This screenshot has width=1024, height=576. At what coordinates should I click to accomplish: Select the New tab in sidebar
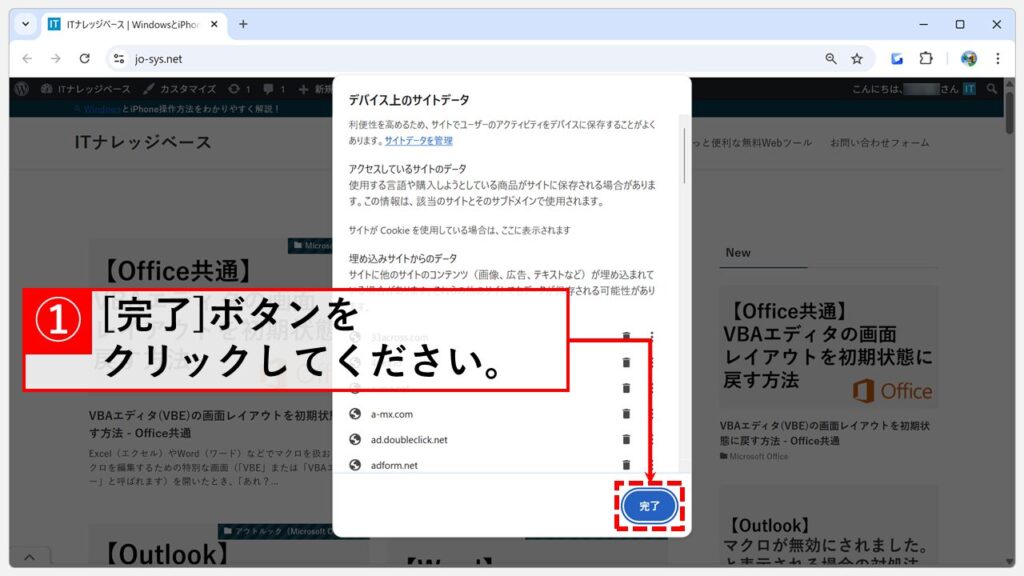click(738, 253)
